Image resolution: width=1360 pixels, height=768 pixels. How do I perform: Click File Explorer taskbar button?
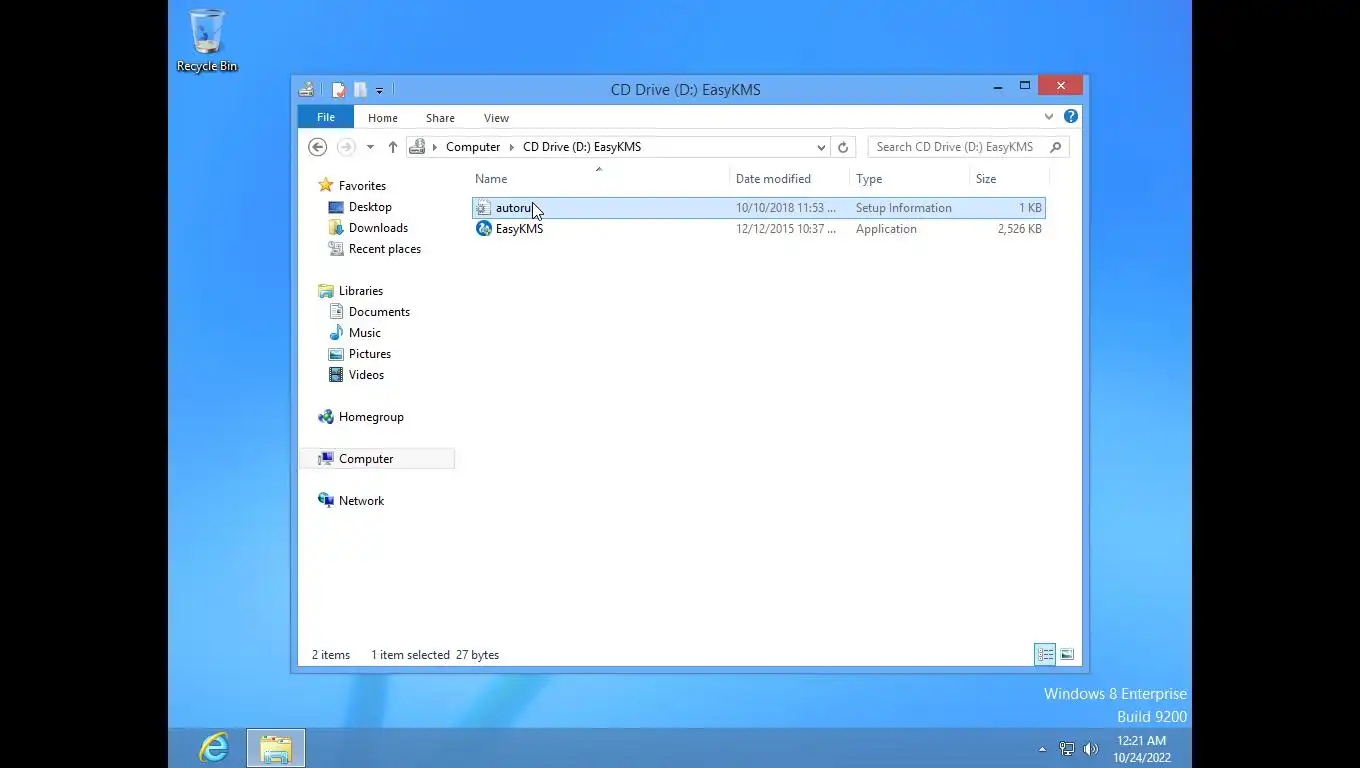point(276,748)
